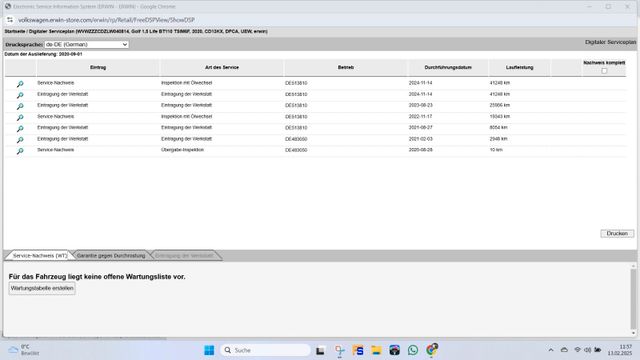Open File Explorer in taskbar

click(x=376, y=350)
